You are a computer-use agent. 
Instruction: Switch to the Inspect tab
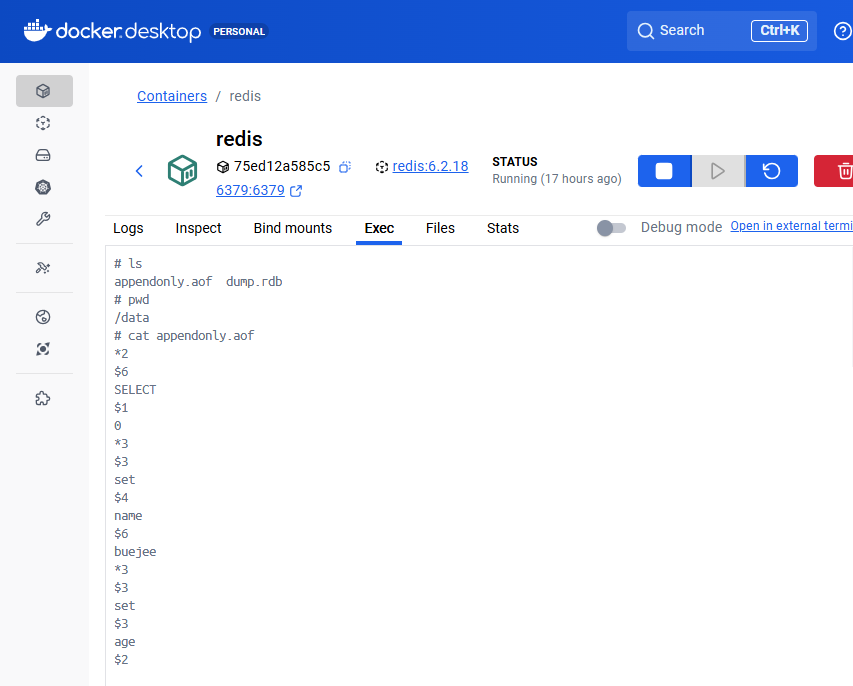click(x=198, y=228)
